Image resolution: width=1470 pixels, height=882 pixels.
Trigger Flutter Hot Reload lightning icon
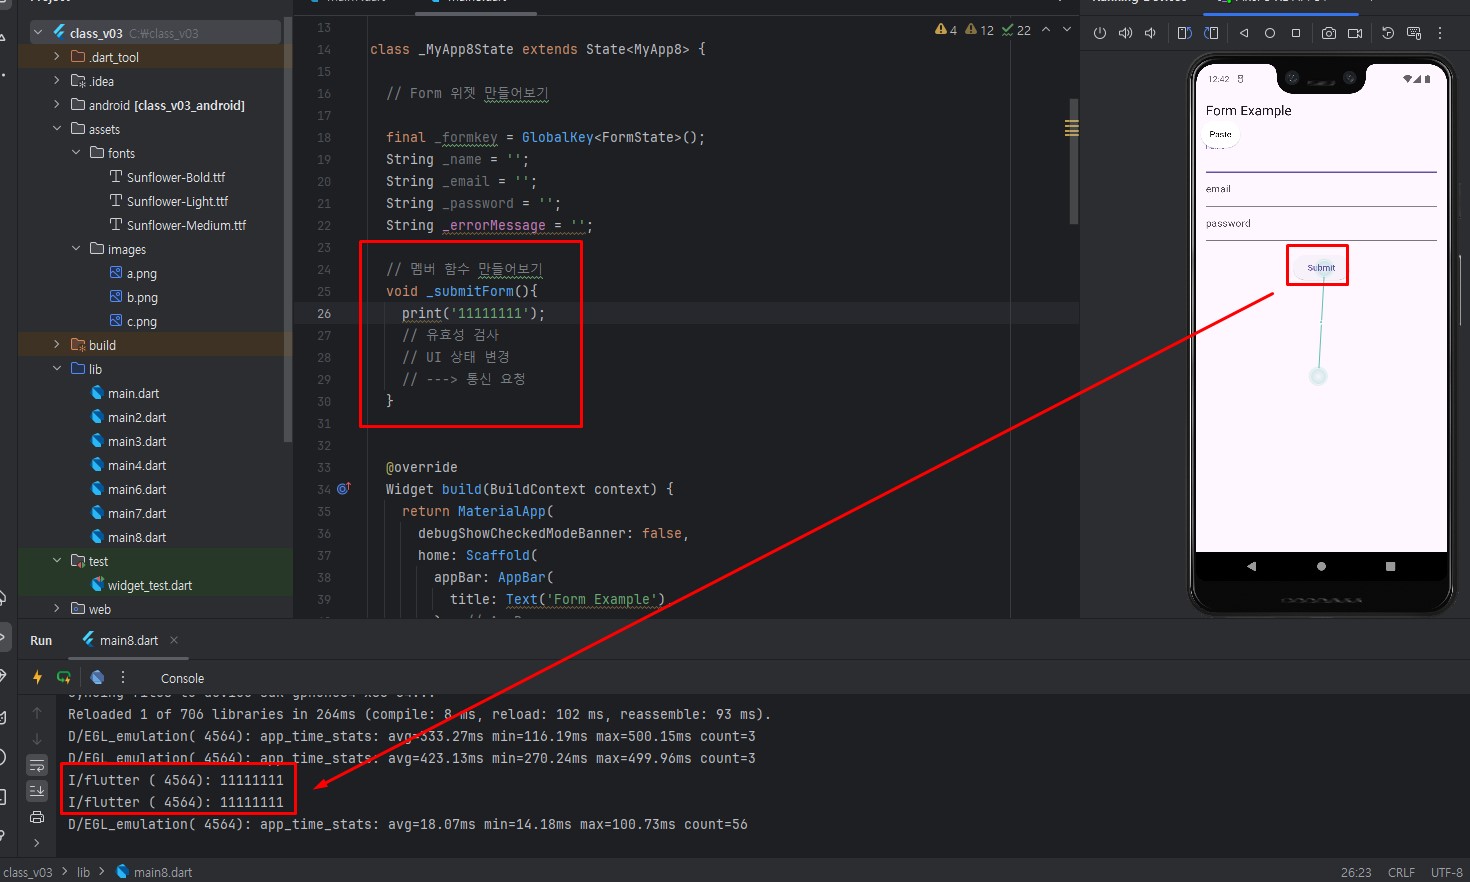(38, 677)
